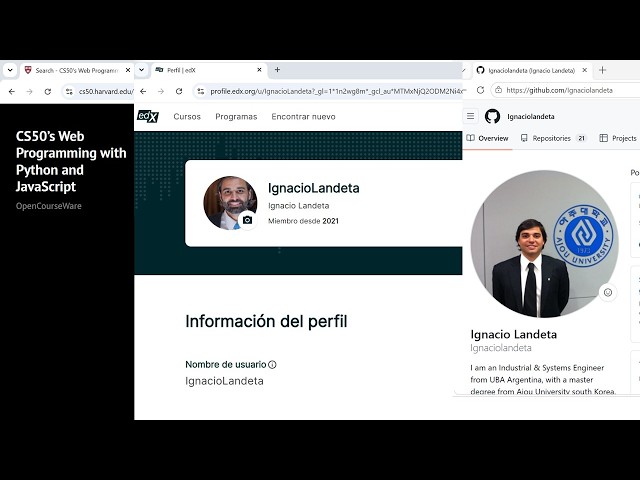Click the GitHub avatar picture
This screenshot has height=480, width=640.
pyautogui.click(x=544, y=244)
